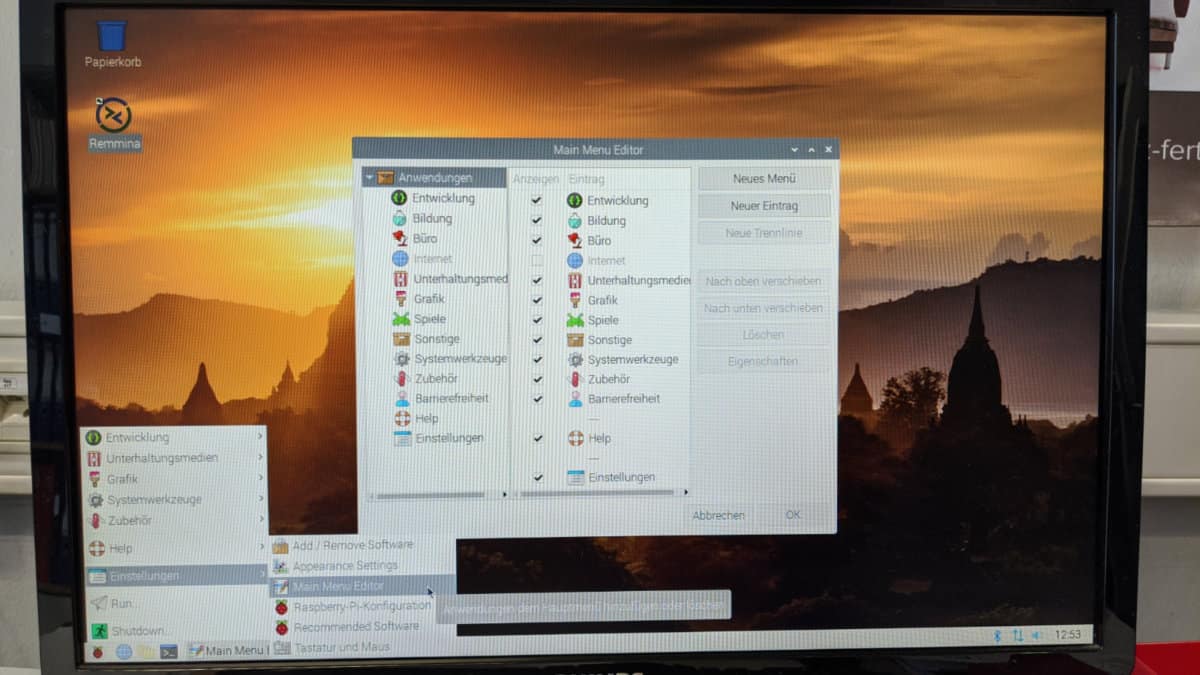Image resolution: width=1200 pixels, height=675 pixels.
Task: Open the terminal icon in taskbar
Action: [x=169, y=651]
